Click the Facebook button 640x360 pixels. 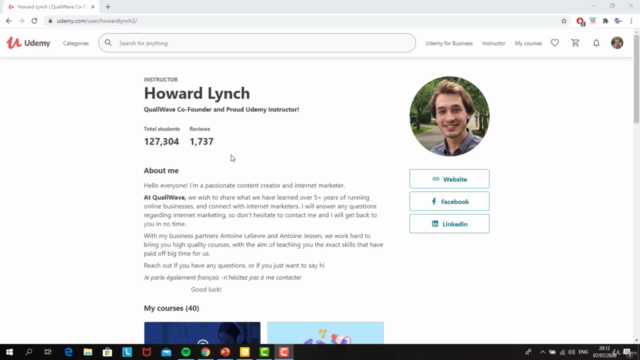click(x=449, y=202)
